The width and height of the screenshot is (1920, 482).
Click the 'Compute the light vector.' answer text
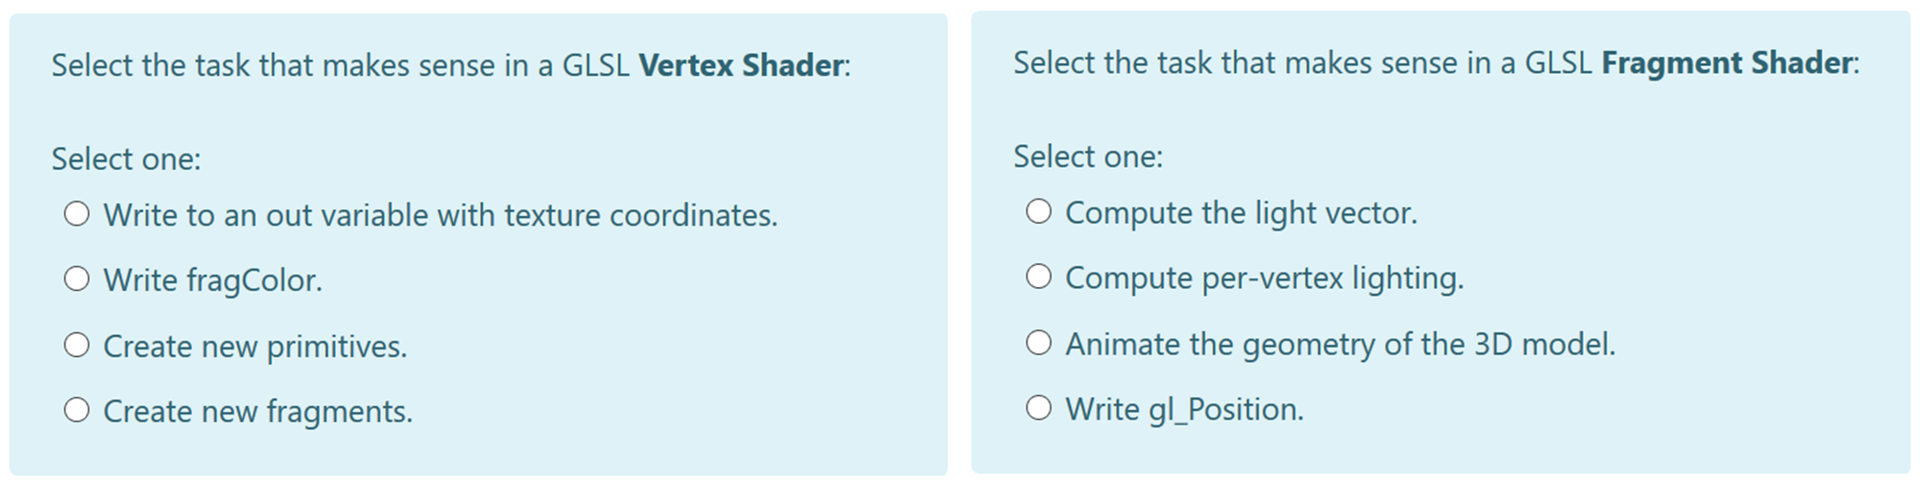[1241, 213]
